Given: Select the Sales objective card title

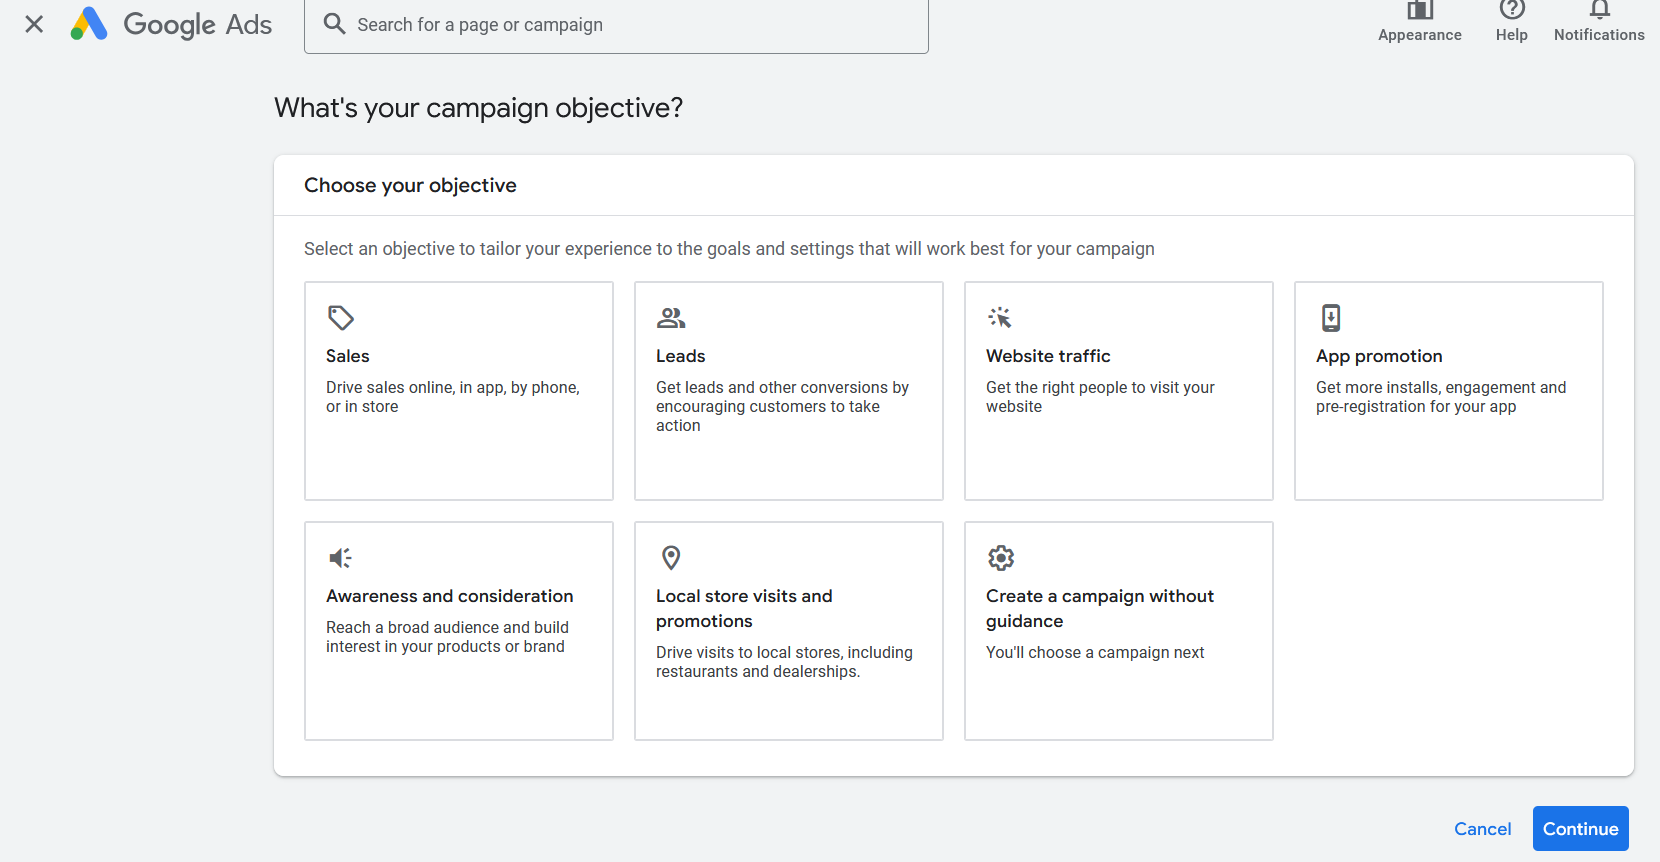Looking at the screenshot, I should pyautogui.click(x=348, y=356).
